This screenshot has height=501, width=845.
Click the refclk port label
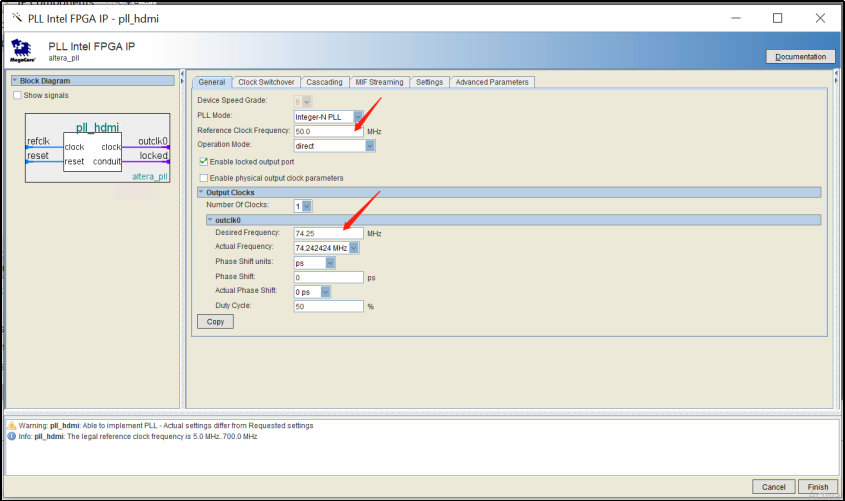point(38,141)
